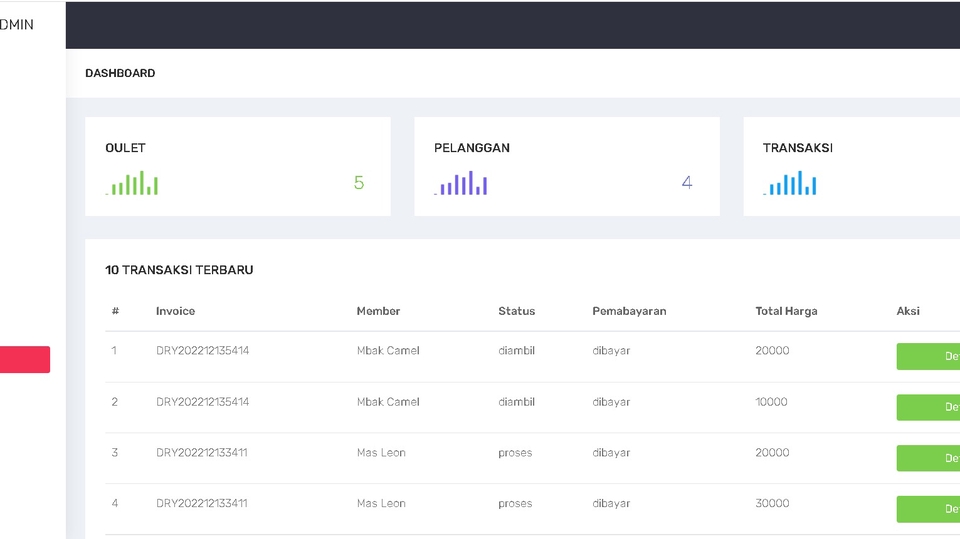The width and height of the screenshot is (960, 539).
Task: Click the # column header
Action: pyautogui.click(x=115, y=311)
